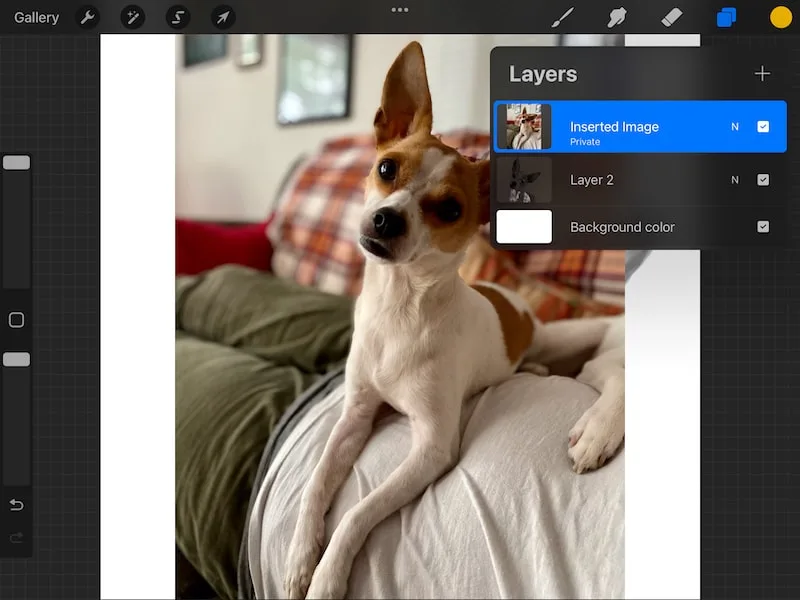The image size is (800, 600).
Task: Select Layer 2 in the Layers panel
Action: (640, 180)
